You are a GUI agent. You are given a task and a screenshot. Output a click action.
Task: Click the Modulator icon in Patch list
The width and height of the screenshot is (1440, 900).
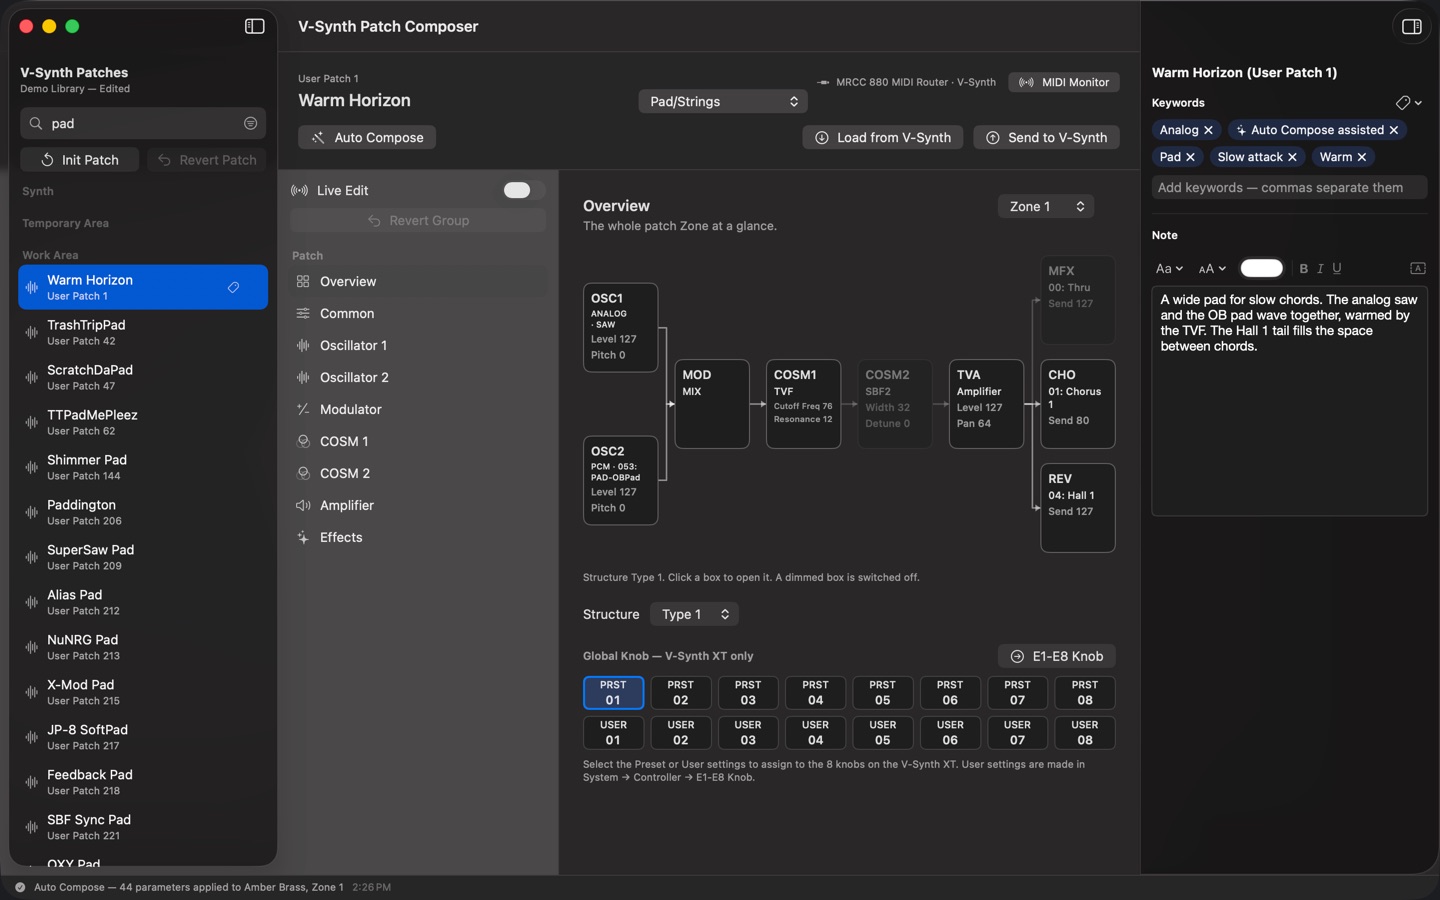tap(303, 409)
